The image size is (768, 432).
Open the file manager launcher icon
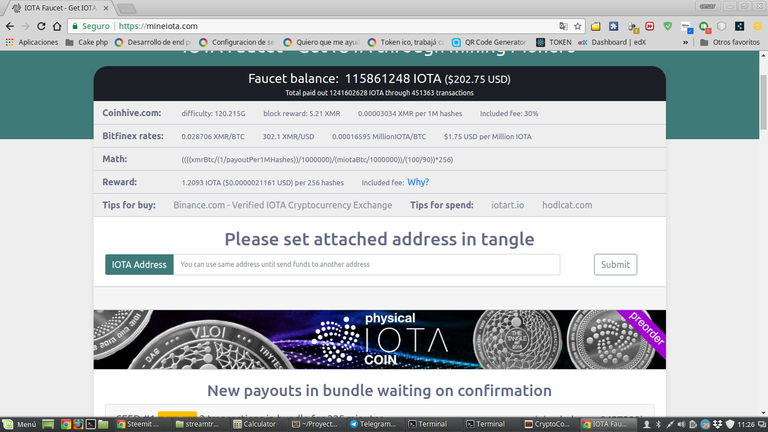click(103, 424)
